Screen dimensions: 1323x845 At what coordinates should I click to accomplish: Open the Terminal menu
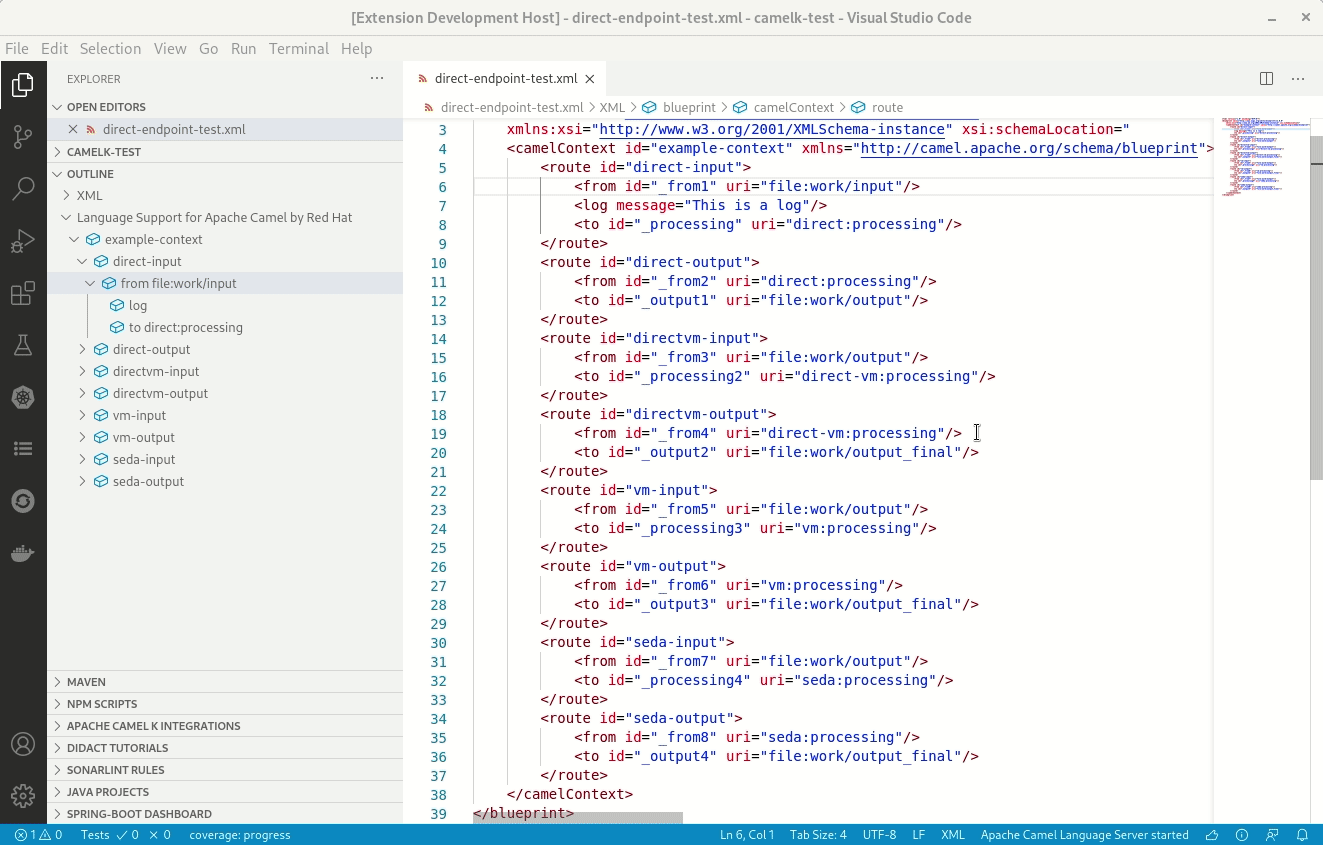point(298,48)
